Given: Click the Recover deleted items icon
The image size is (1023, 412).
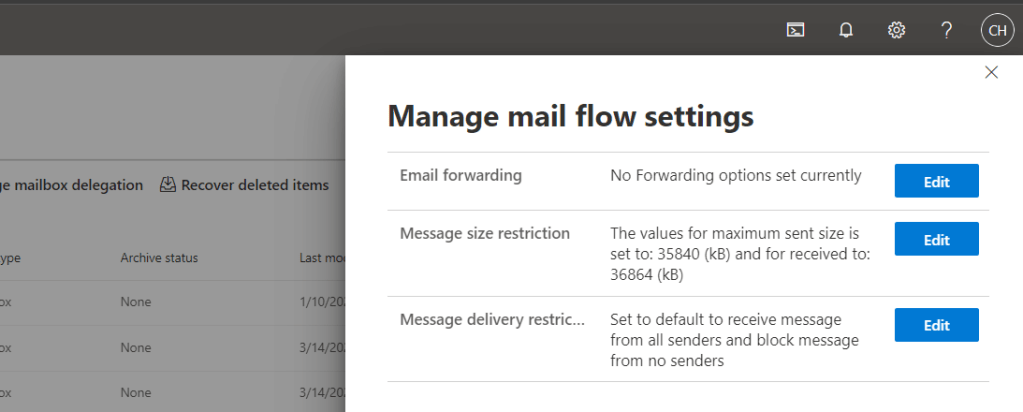Looking at the screenshot, I should coord(169,185).
